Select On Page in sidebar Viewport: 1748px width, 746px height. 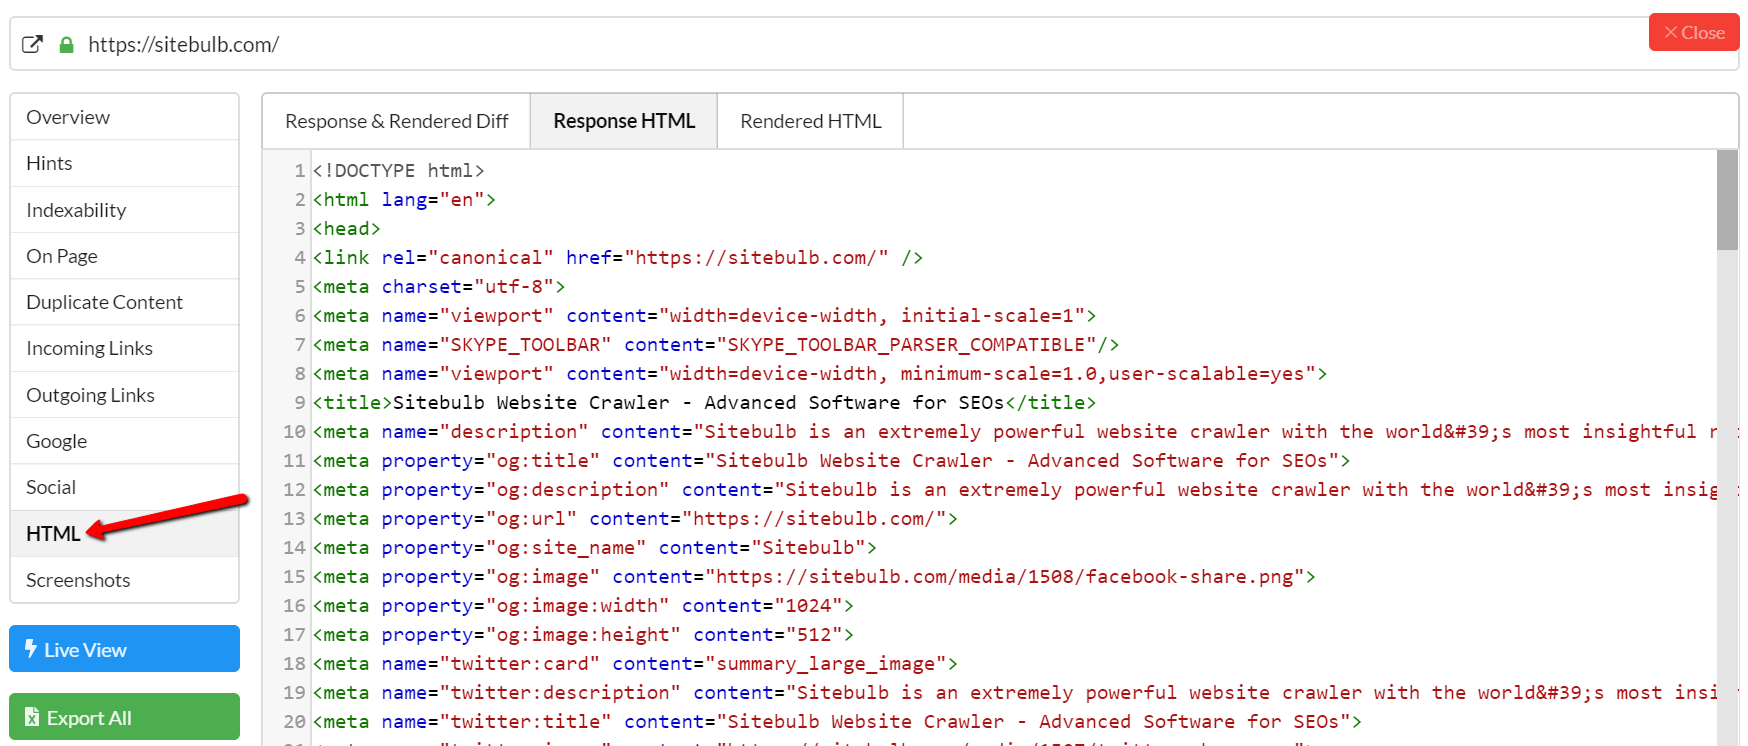point(62,256)
